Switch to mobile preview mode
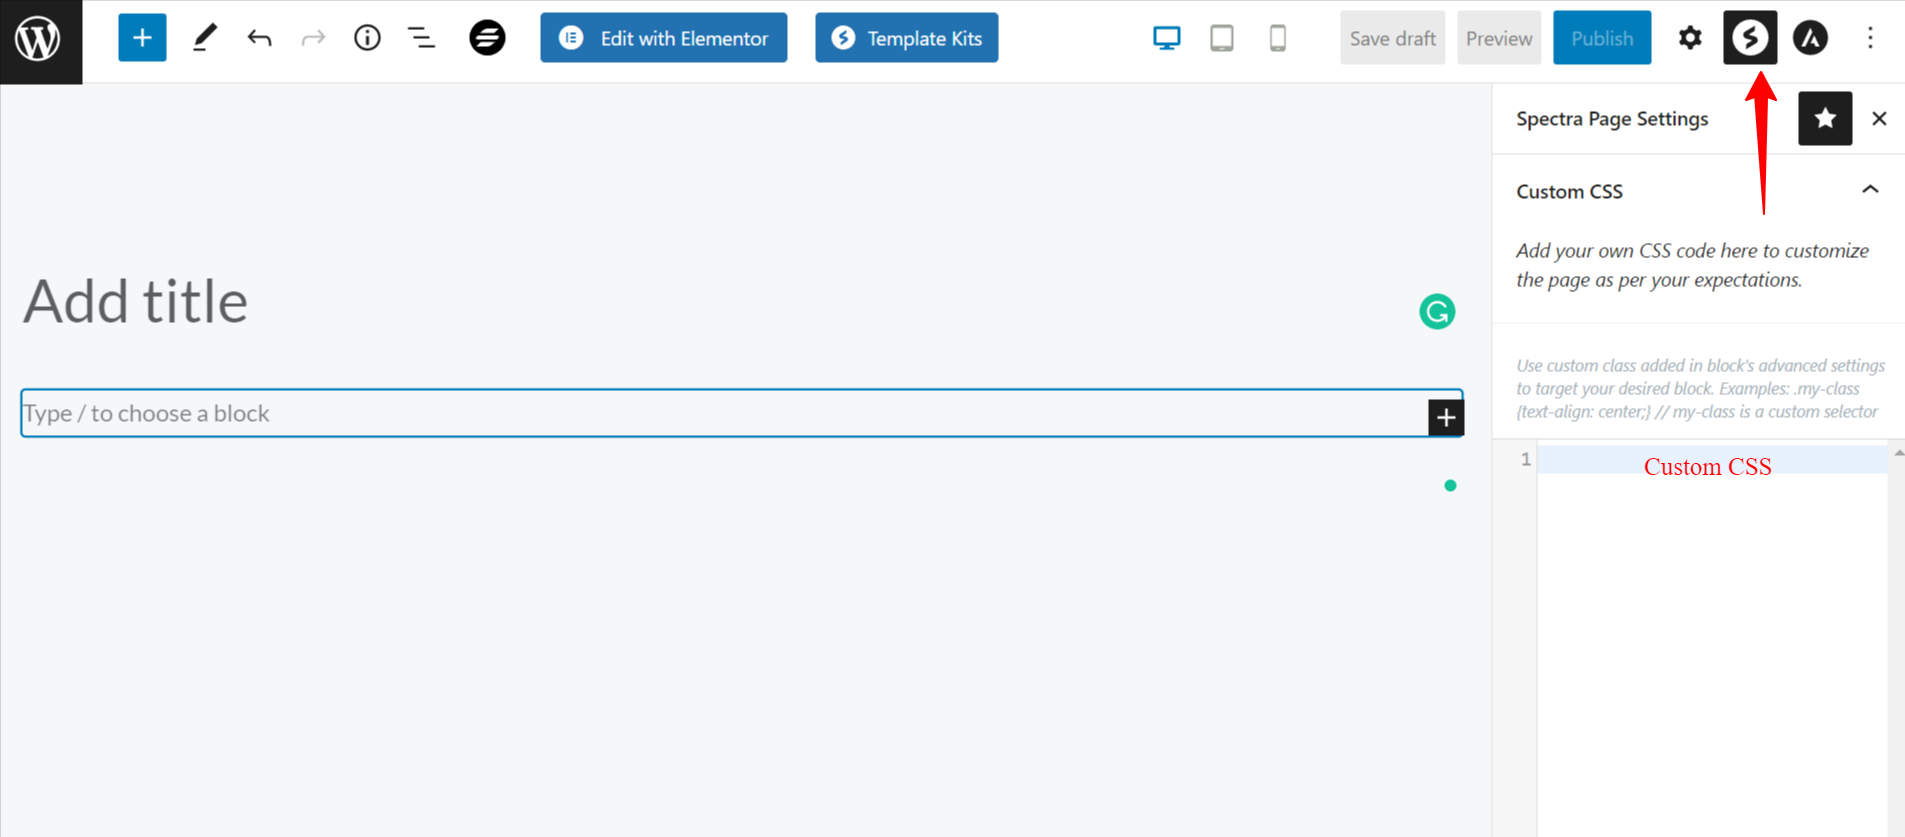 (x=1277, y=38)
